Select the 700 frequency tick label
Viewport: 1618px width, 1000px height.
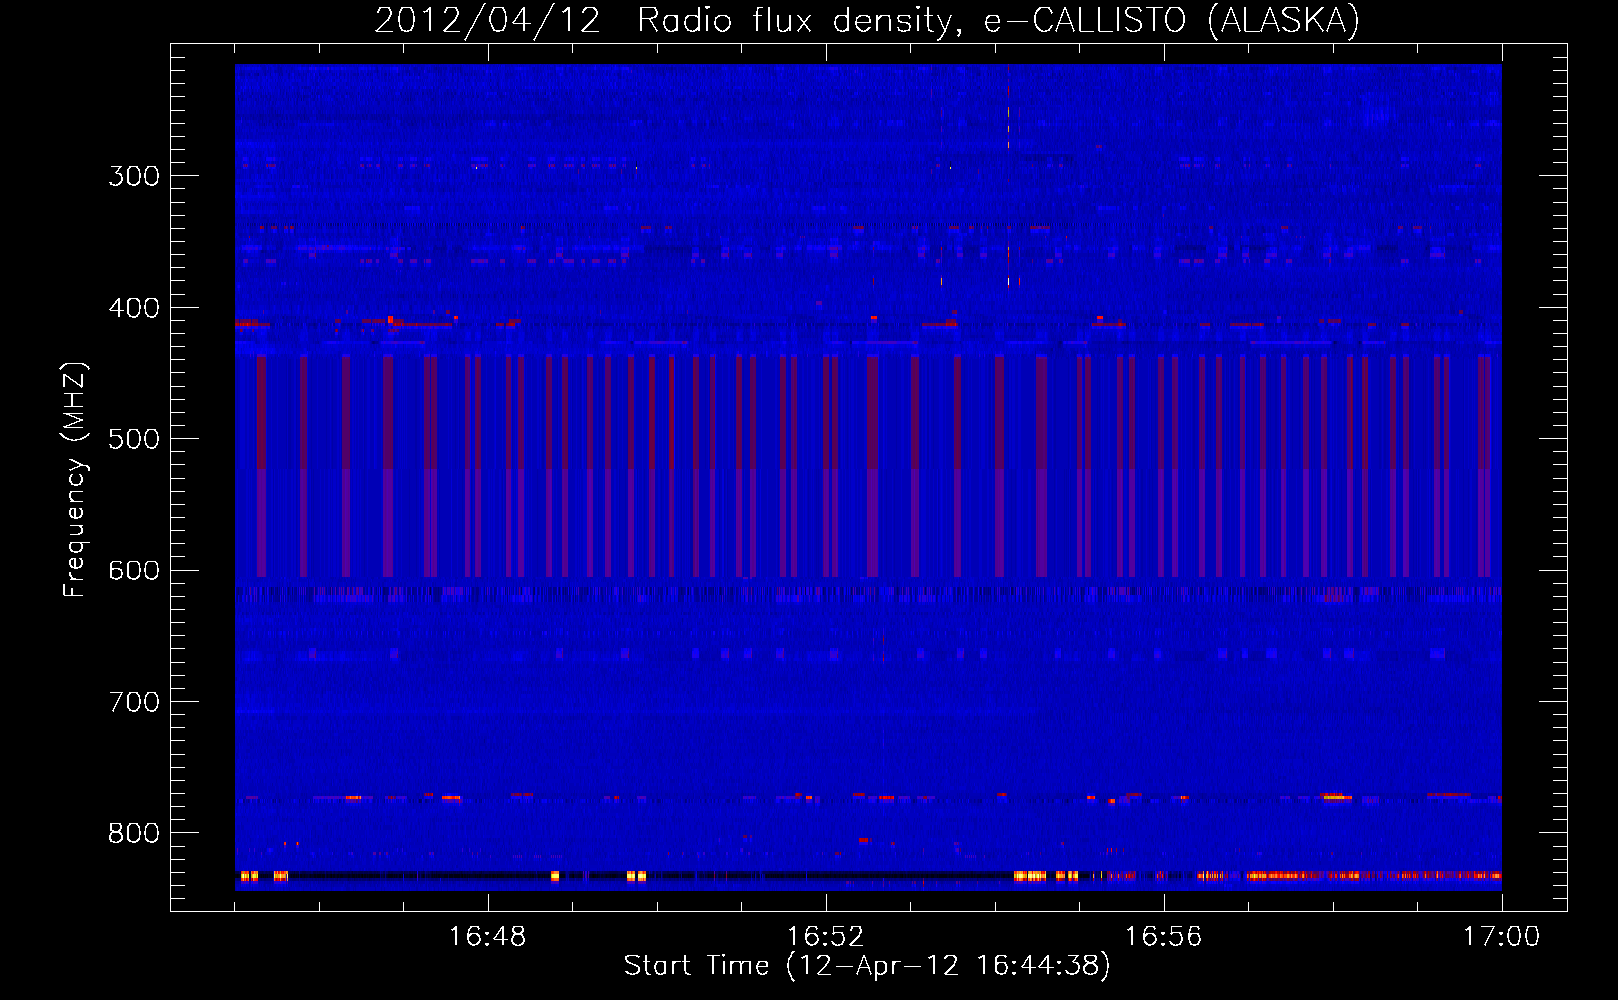[x=134, y=702]
